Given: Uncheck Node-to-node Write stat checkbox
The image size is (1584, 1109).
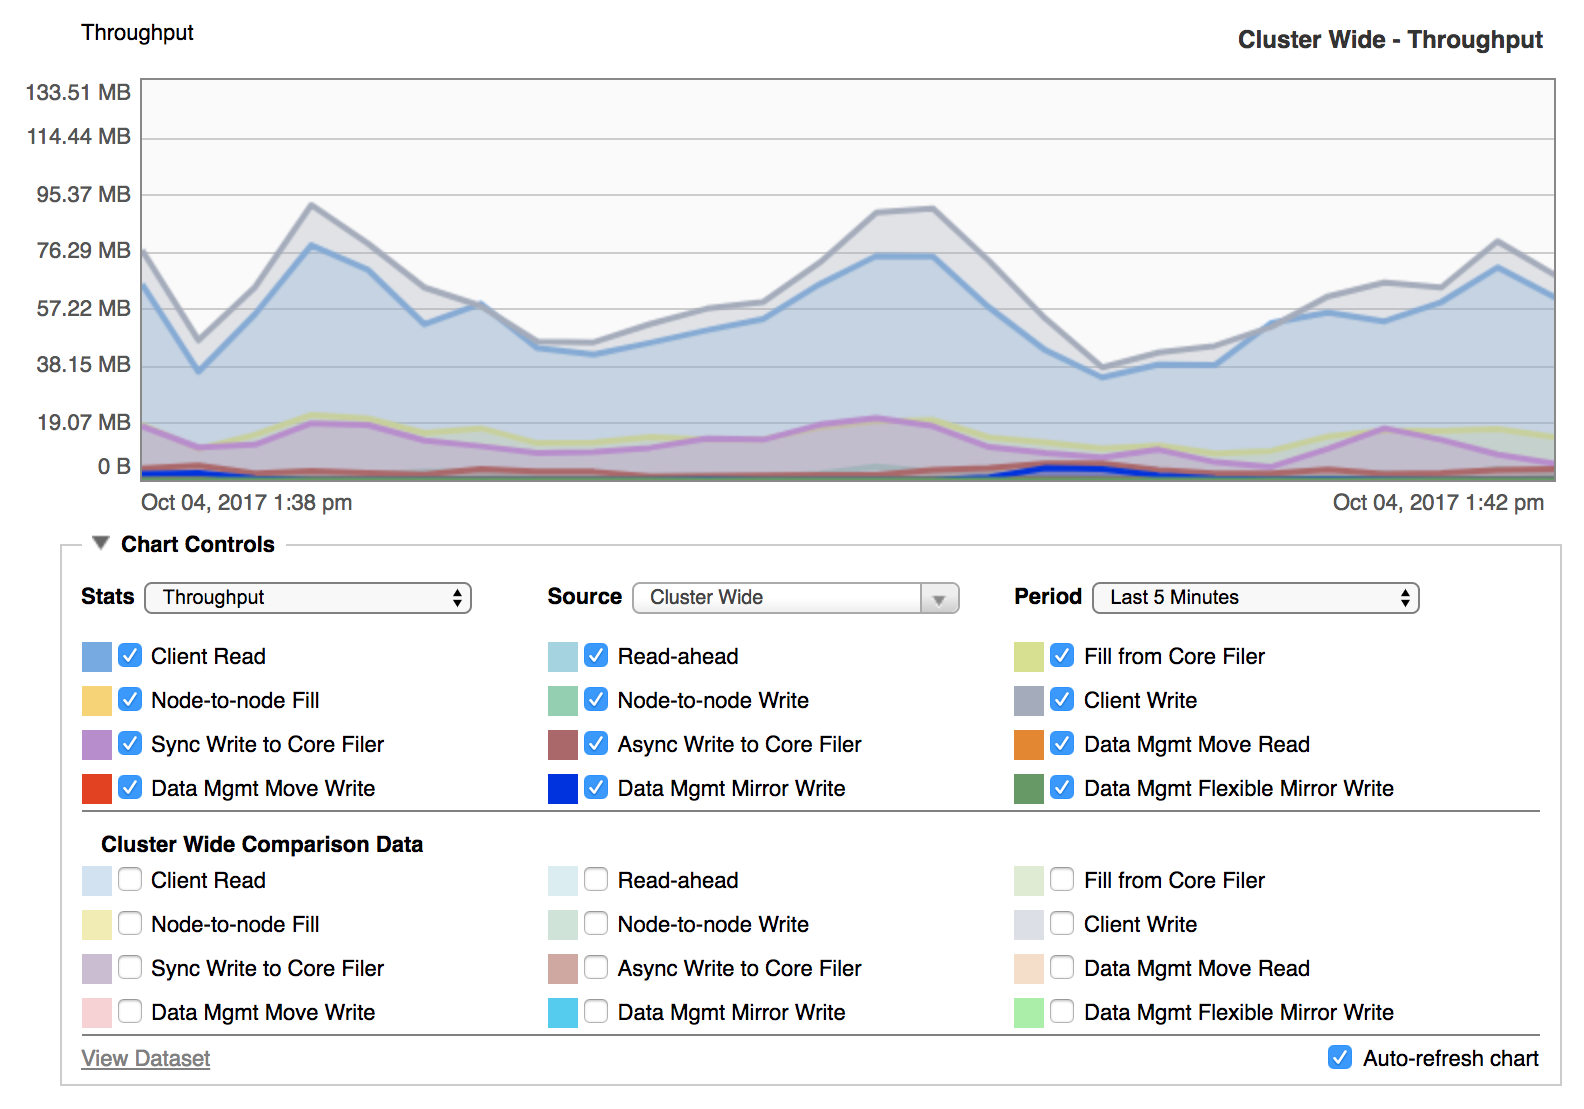Looking at the screenshot, I should 596,700.
